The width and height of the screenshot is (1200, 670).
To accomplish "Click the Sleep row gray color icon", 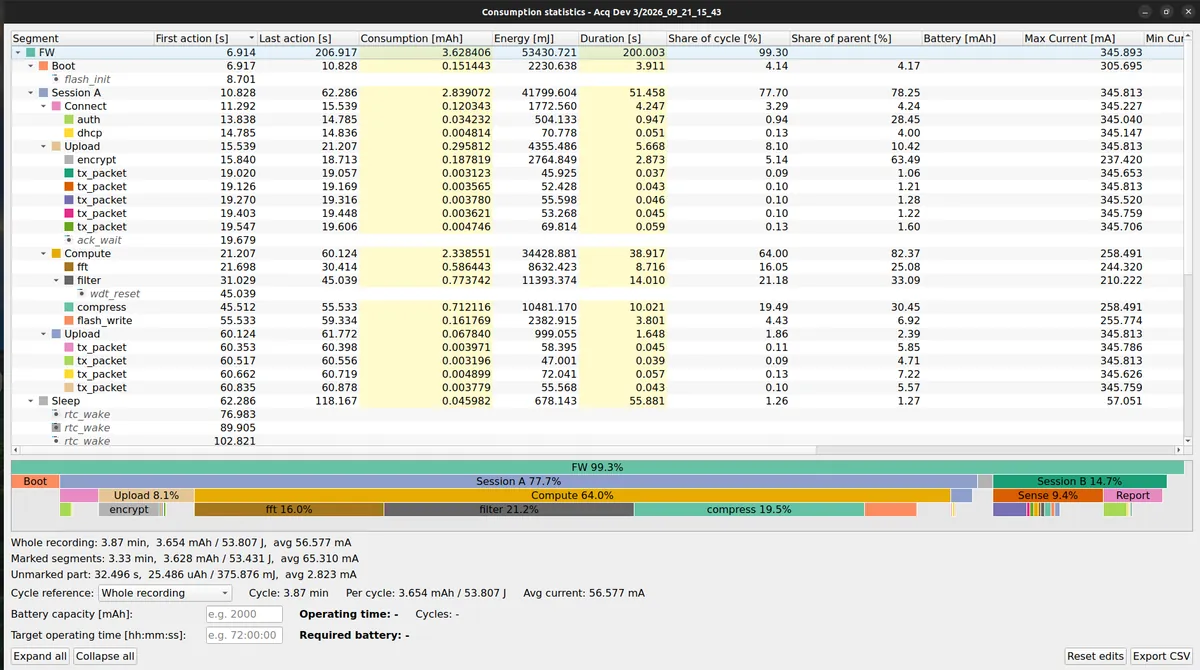I will [43, 401].
